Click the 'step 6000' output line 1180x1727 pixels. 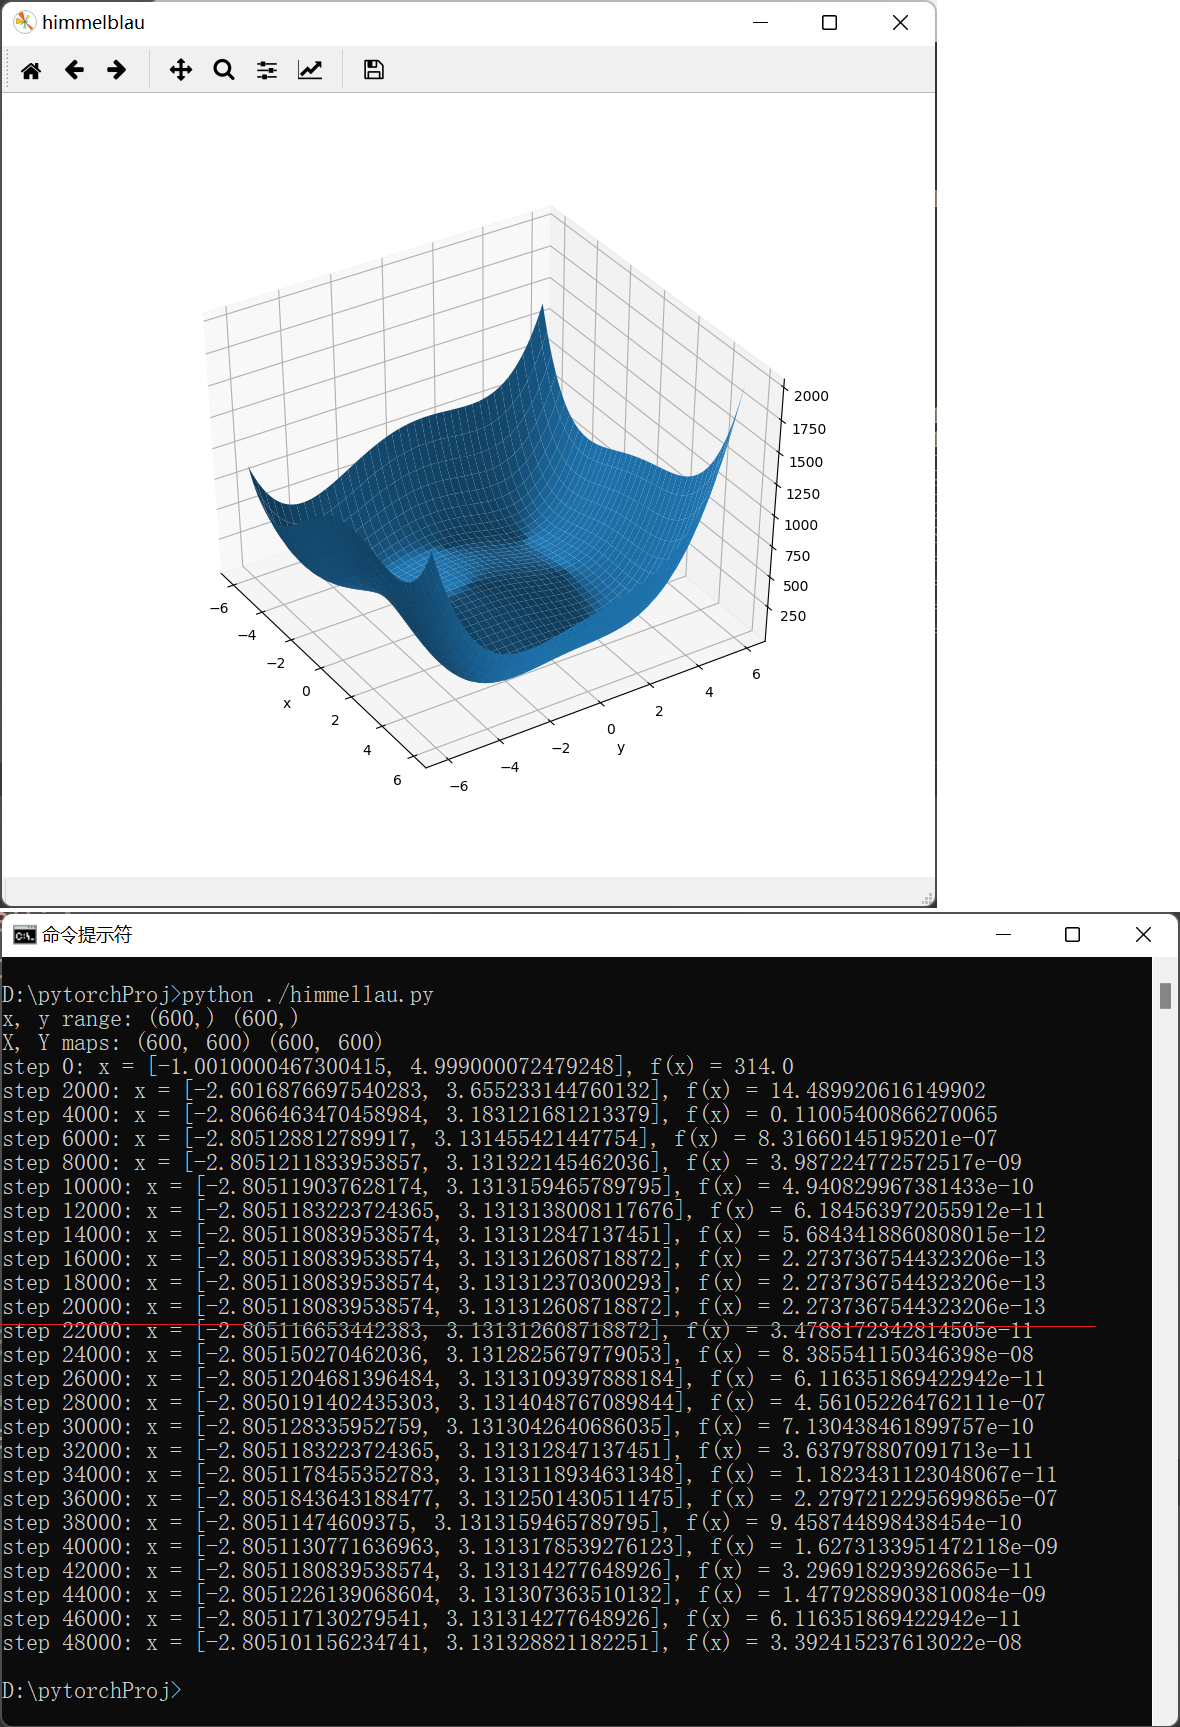point(500,1139)
